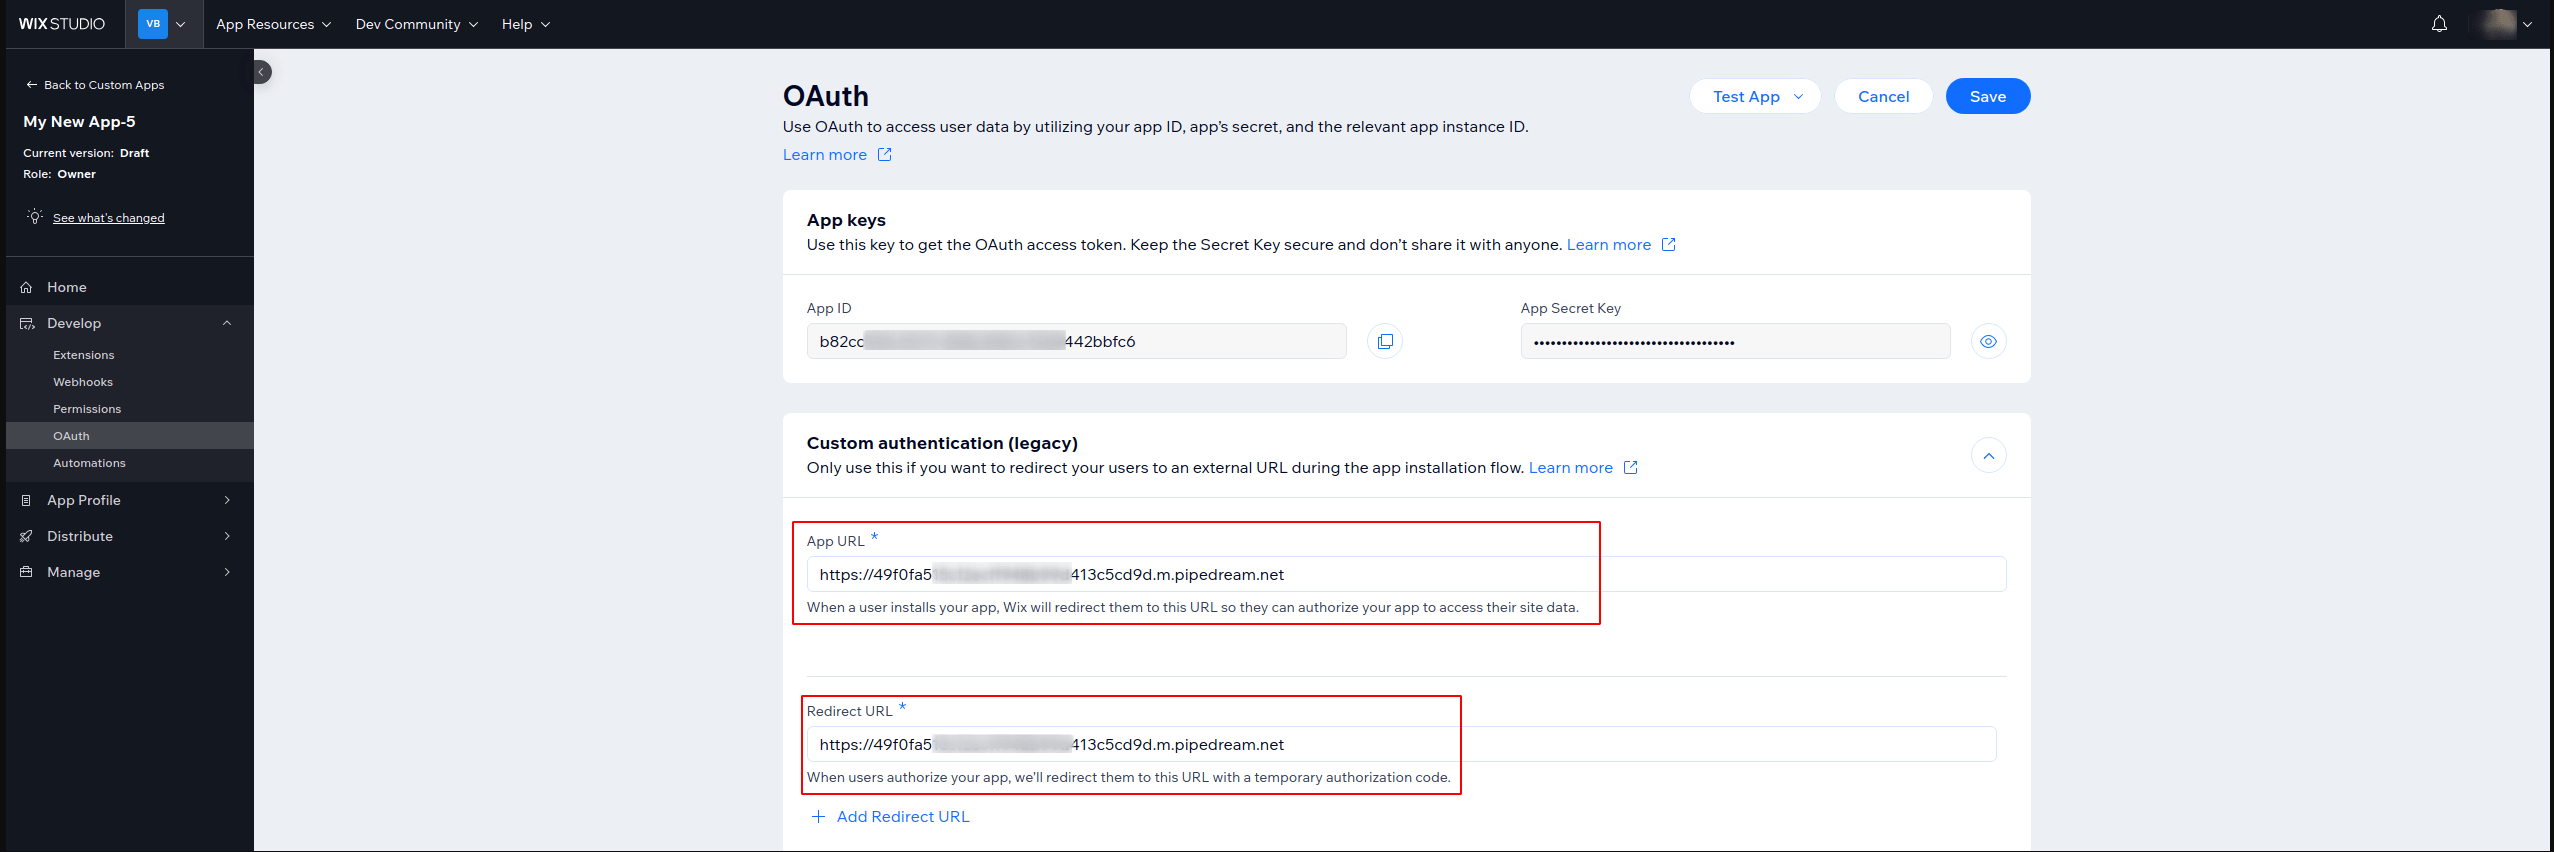Click the plus icon for Add Redirect URL
2554x852 pixels.
(818, 817)
